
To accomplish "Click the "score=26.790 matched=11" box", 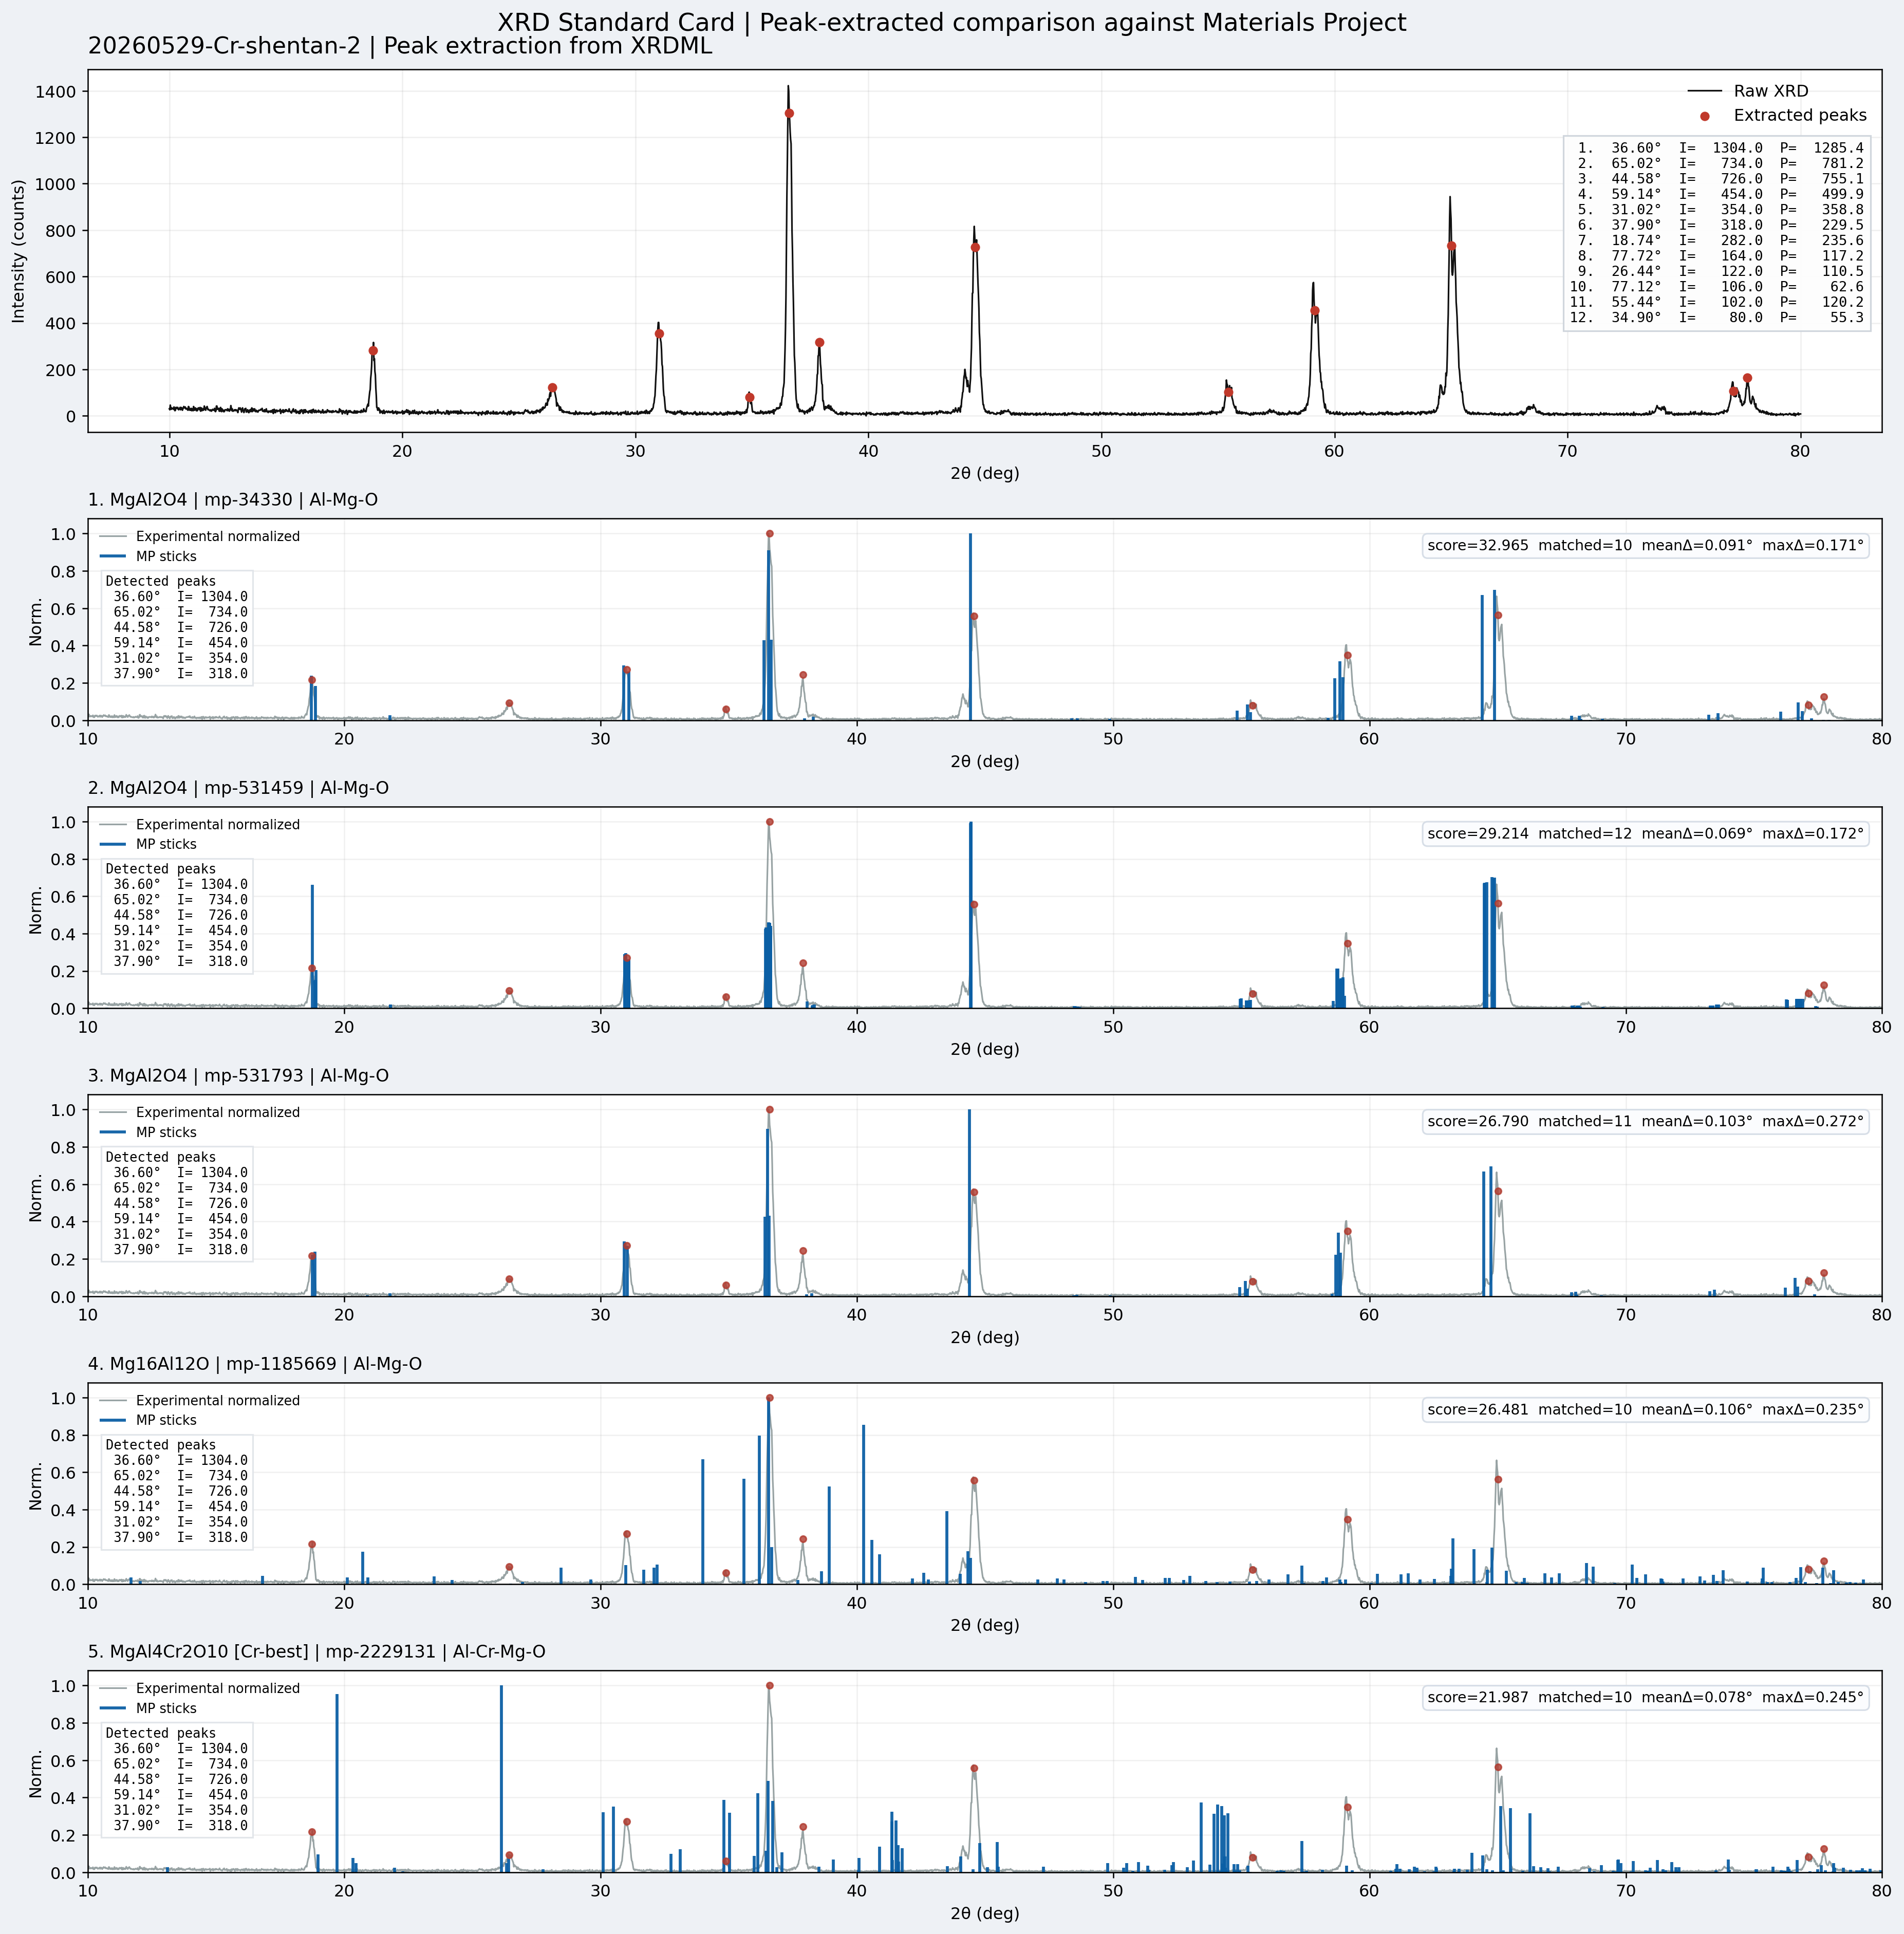I will [x=1645, y=1122].
